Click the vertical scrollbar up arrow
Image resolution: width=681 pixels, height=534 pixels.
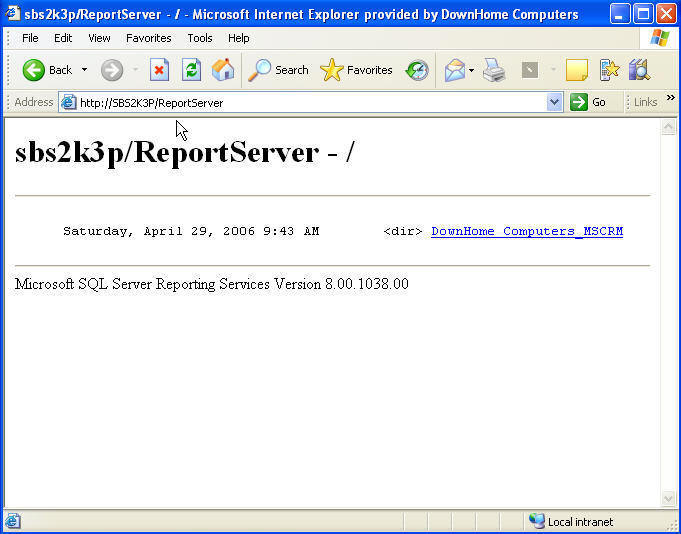pos(668,127)
